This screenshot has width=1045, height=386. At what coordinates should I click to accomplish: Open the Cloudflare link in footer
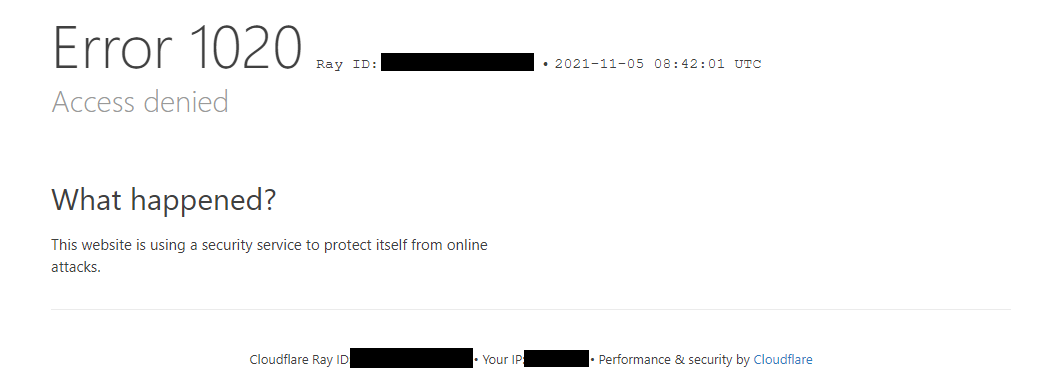[782, 359]
